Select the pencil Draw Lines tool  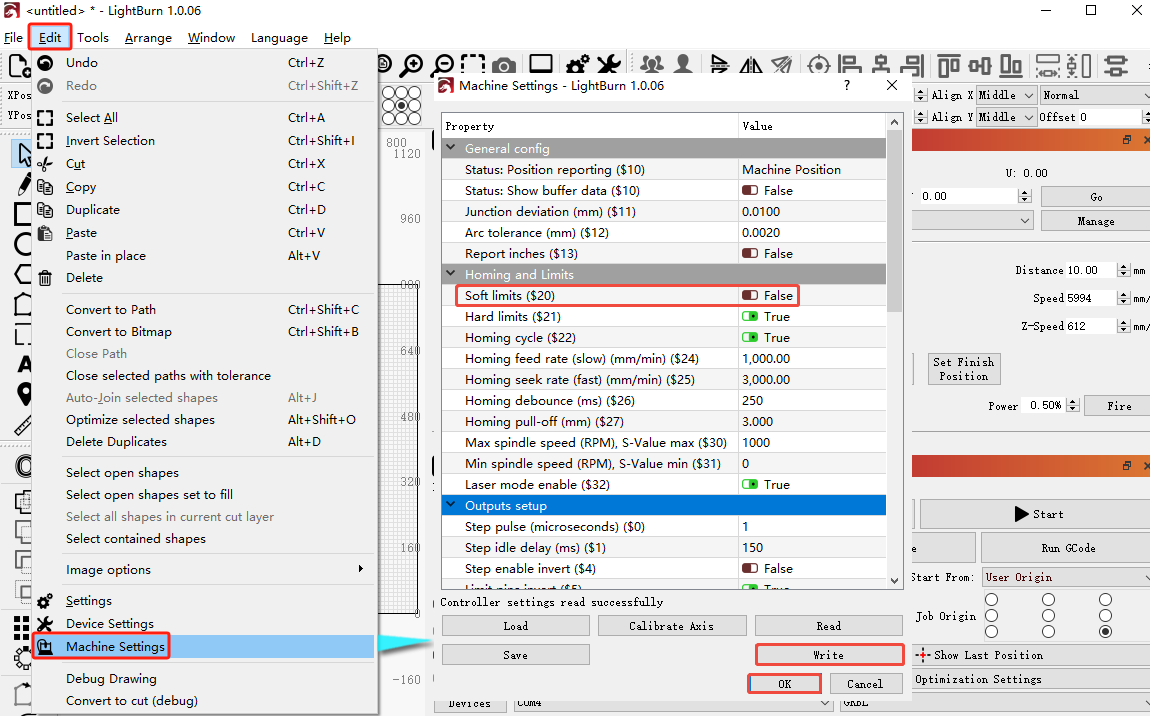(x=24, y=184)
